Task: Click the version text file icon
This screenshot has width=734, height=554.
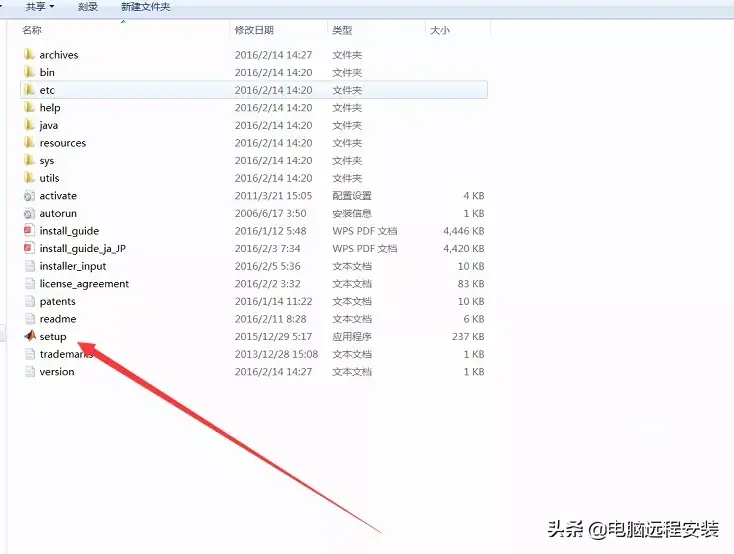Action: (29, 372)
